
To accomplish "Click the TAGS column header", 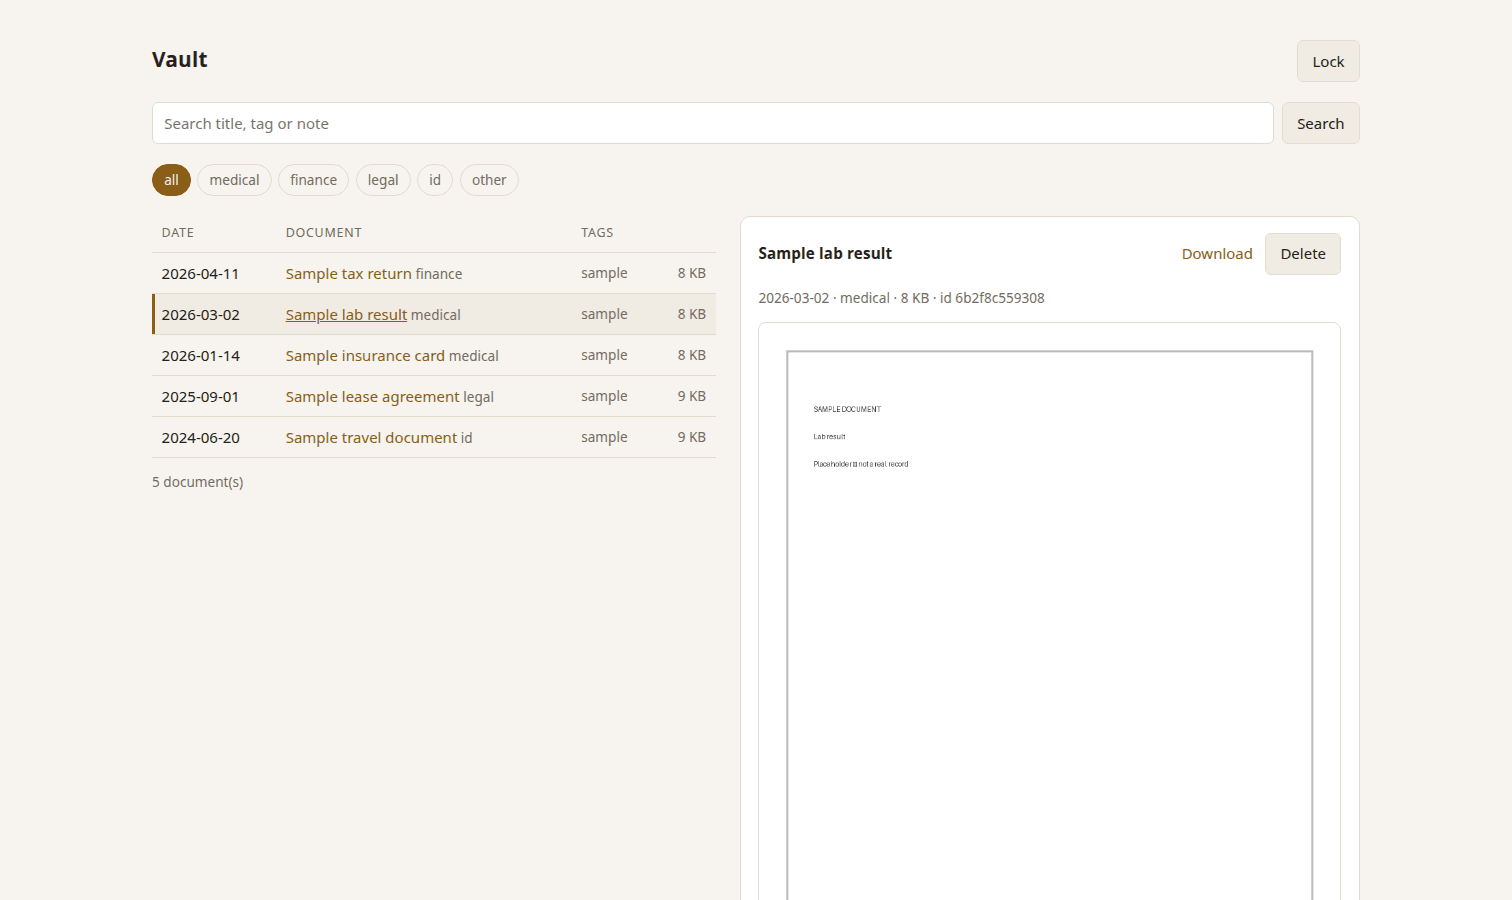I will tap(597, 232).
